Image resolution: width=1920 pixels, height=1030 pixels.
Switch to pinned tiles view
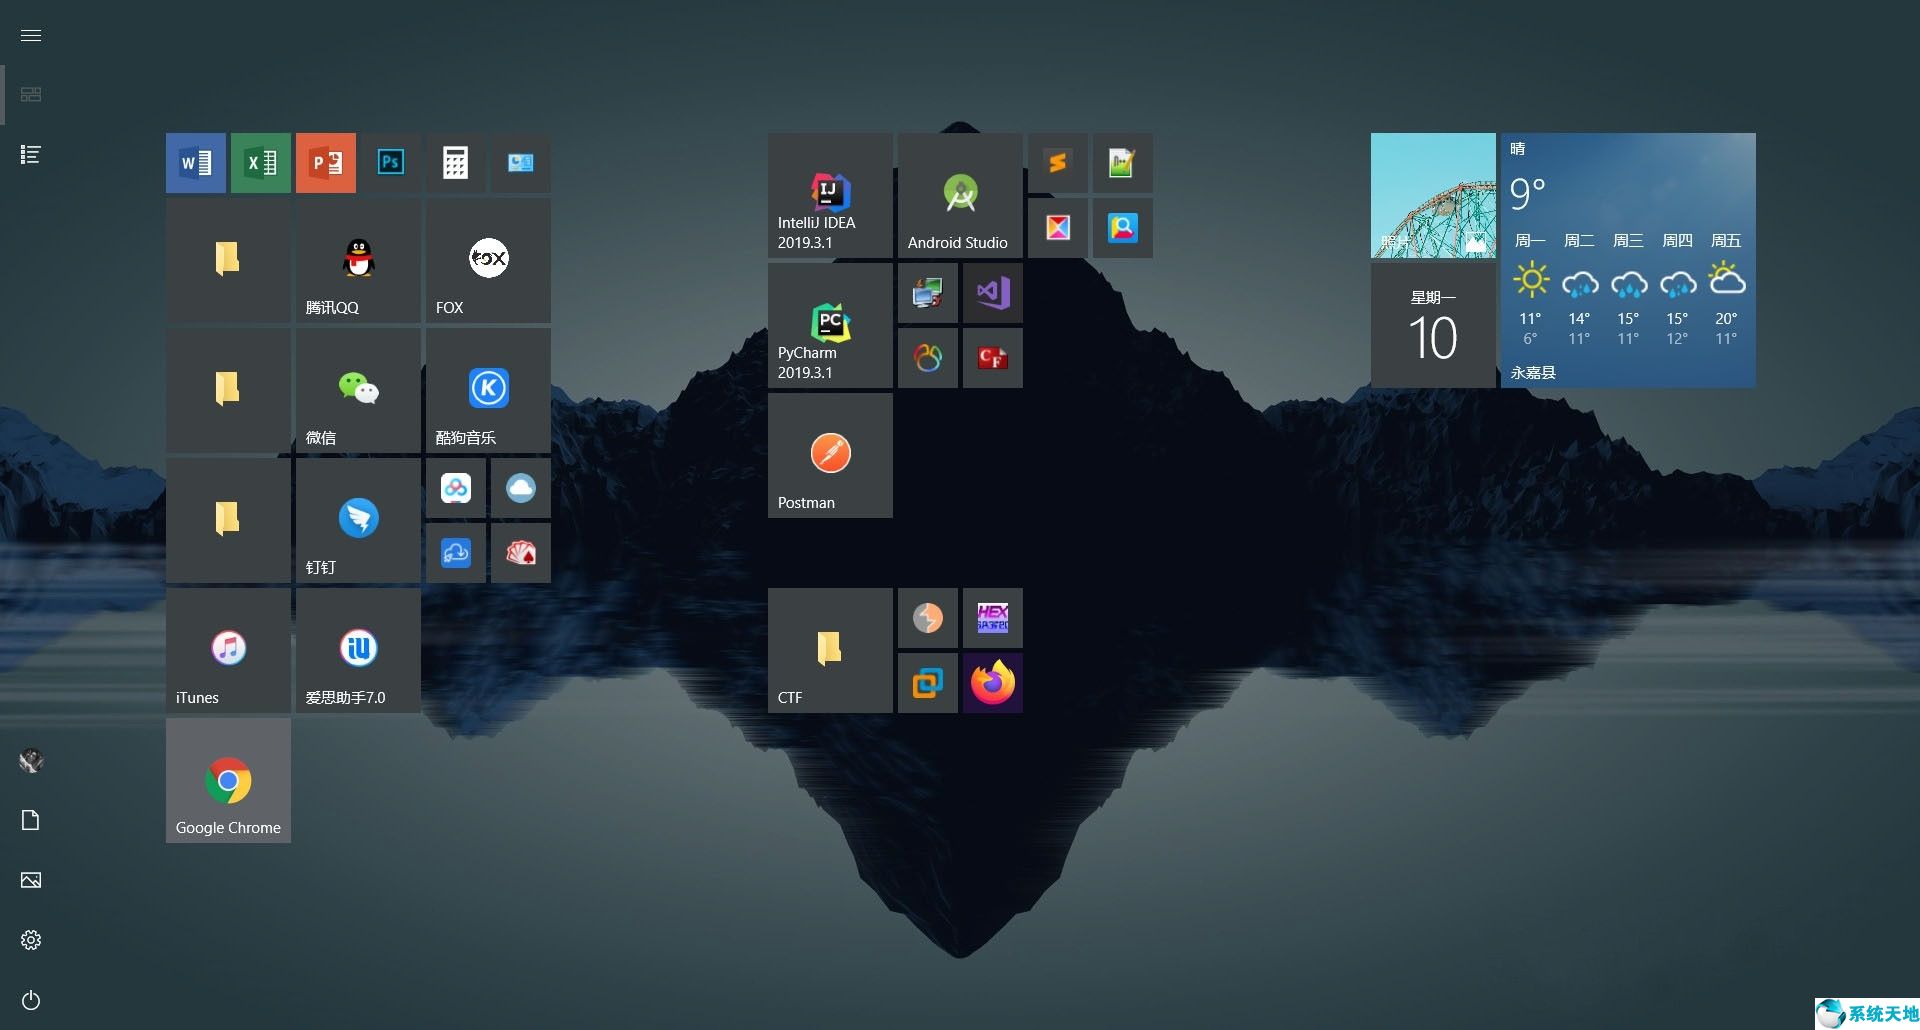31,94
